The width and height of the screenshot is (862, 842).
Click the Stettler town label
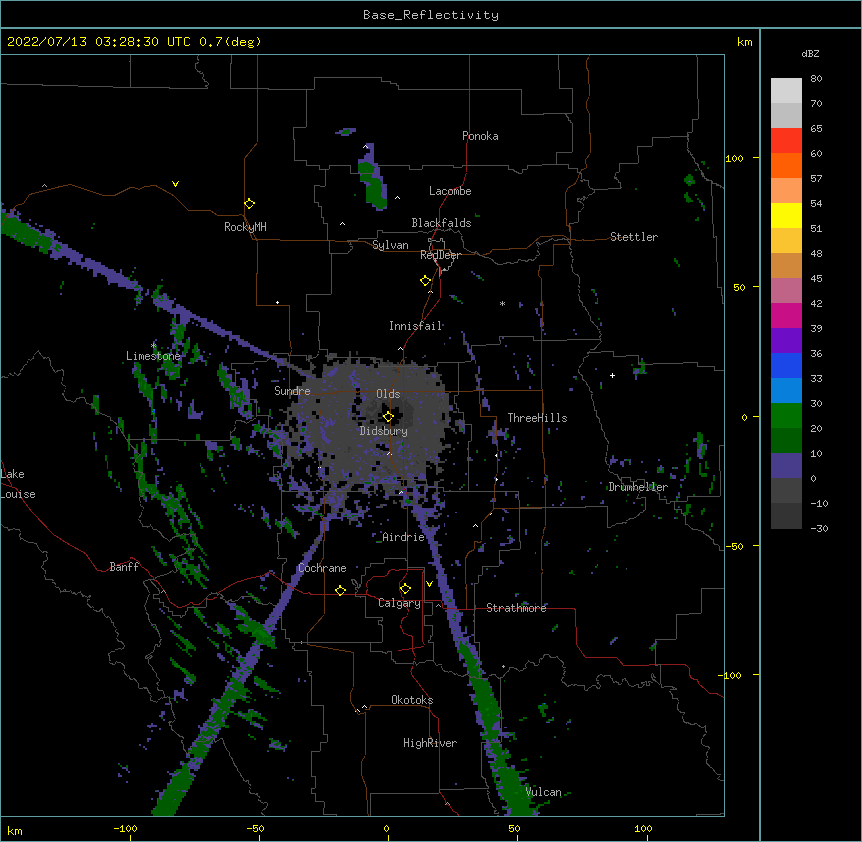point(634,237)
